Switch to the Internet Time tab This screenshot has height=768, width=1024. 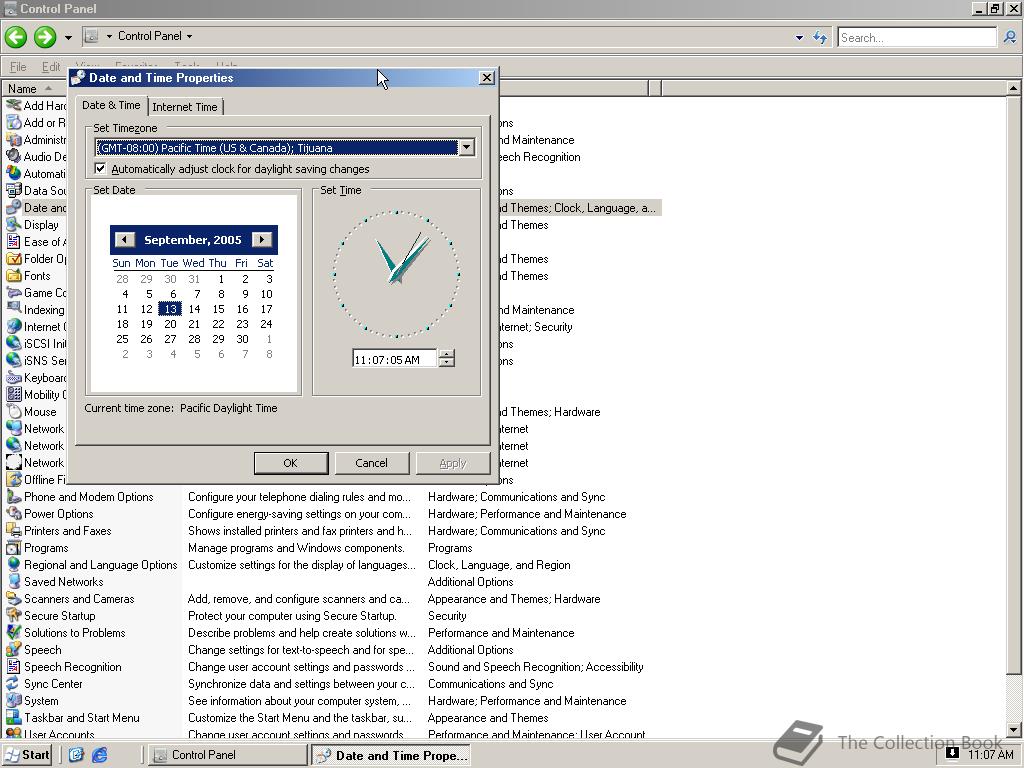[x=185, y=107]
